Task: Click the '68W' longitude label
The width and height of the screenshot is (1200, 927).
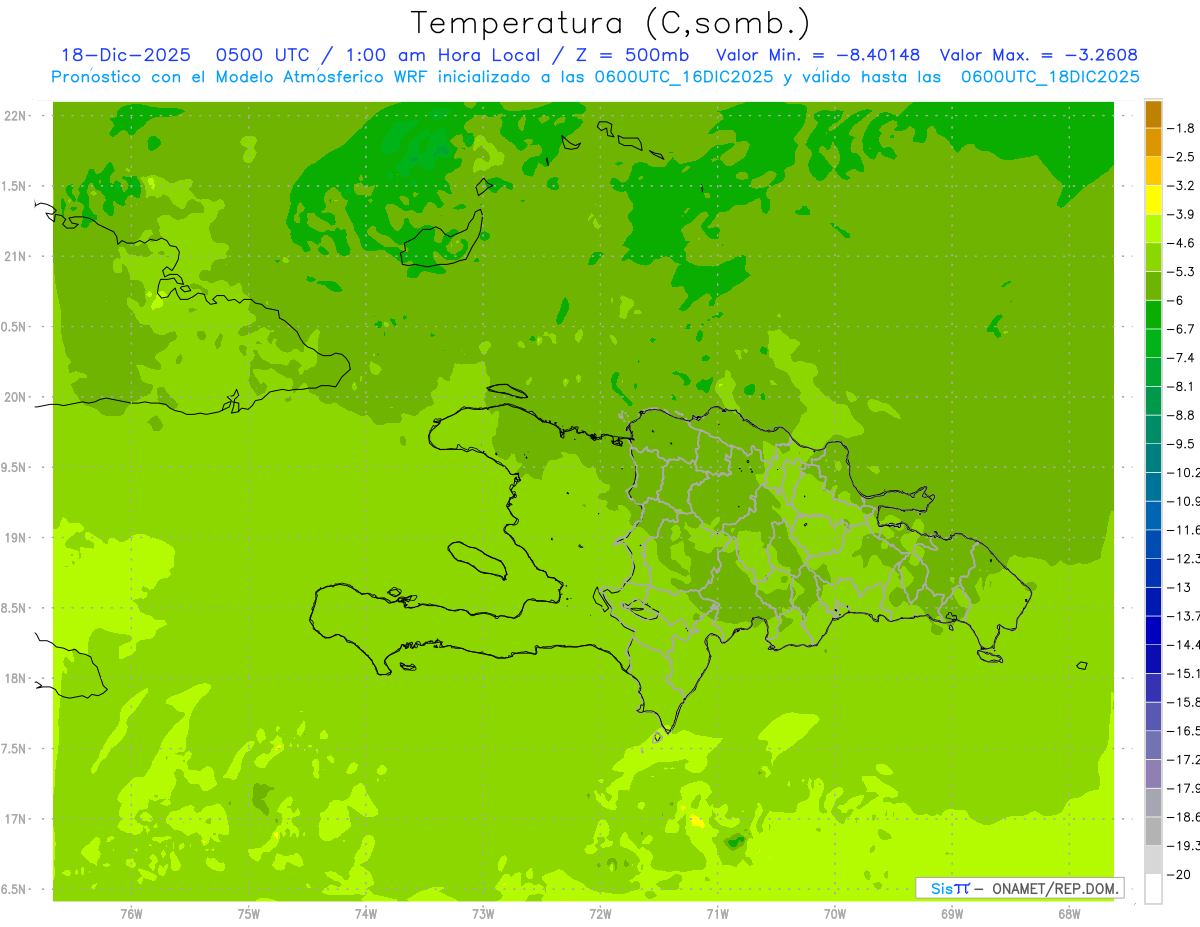Action: 1069,913
